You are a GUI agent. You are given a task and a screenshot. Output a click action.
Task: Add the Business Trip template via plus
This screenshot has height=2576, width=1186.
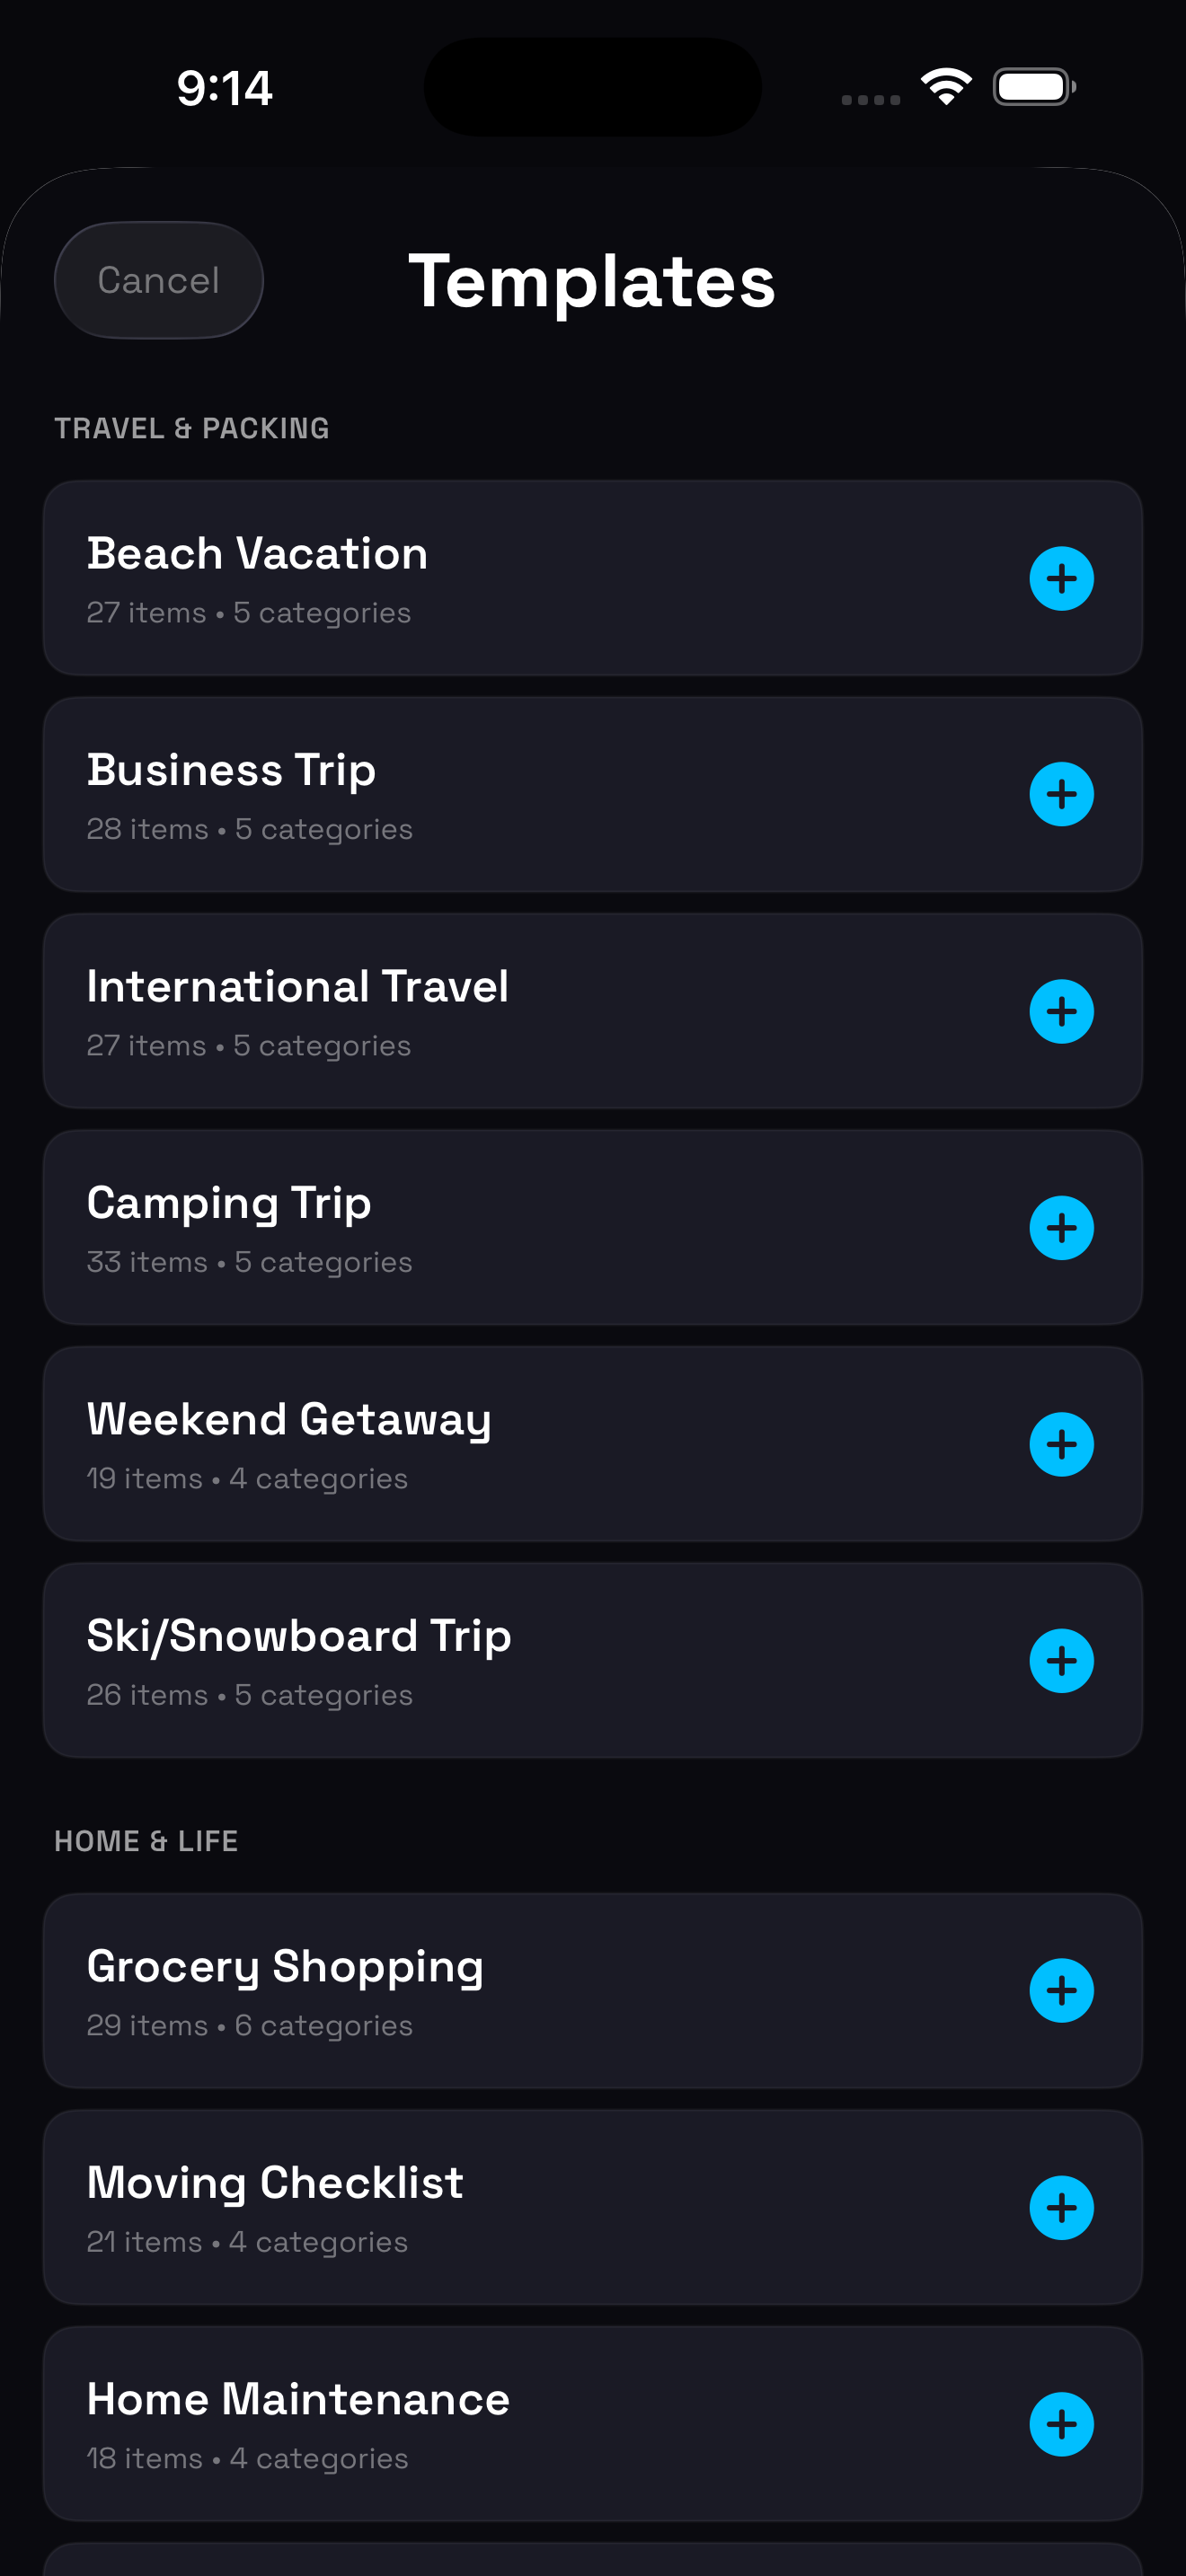click(1061, 795)
